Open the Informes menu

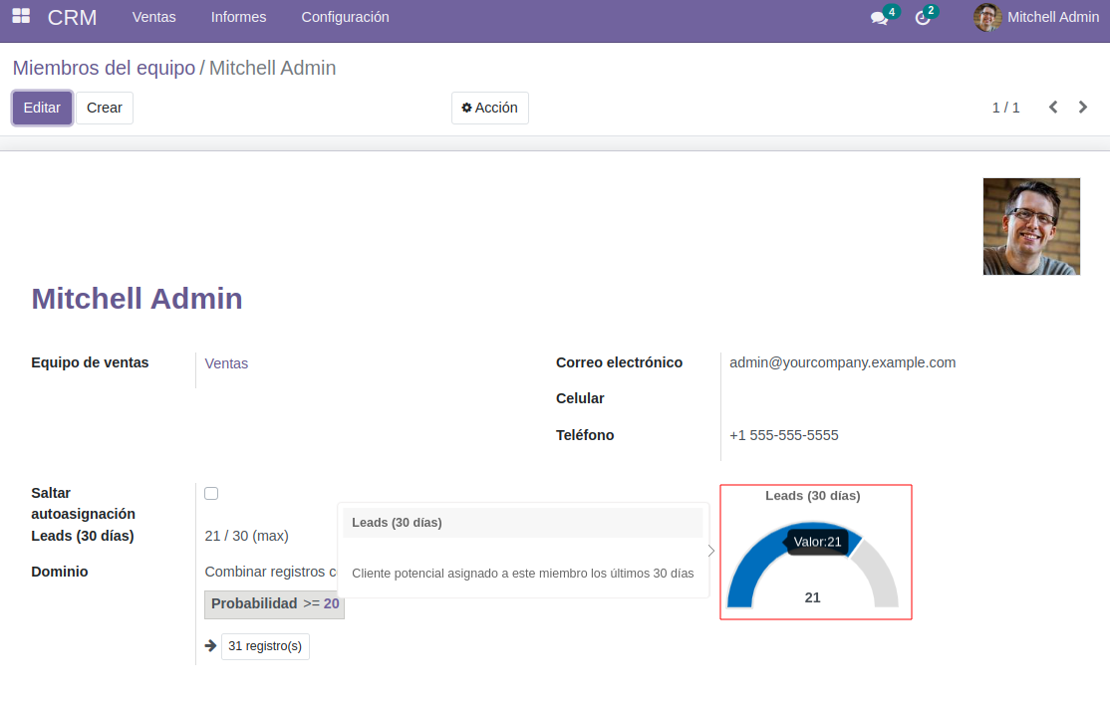point(239,17)
